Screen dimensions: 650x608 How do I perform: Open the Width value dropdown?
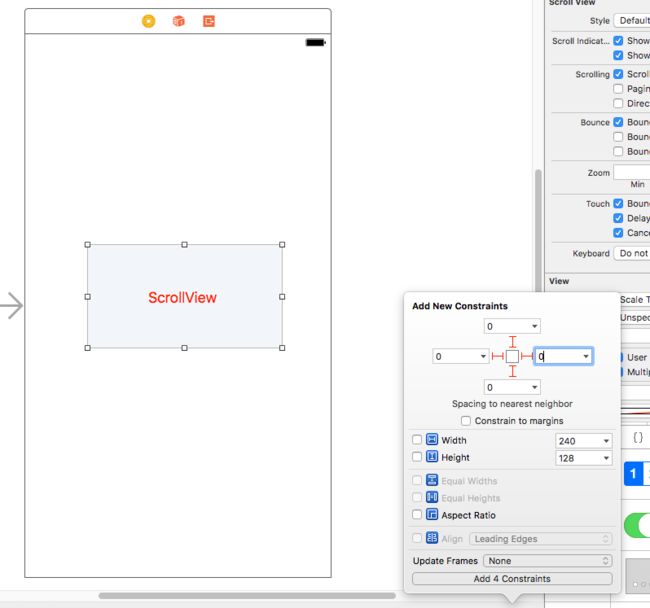tap(606, 441)
